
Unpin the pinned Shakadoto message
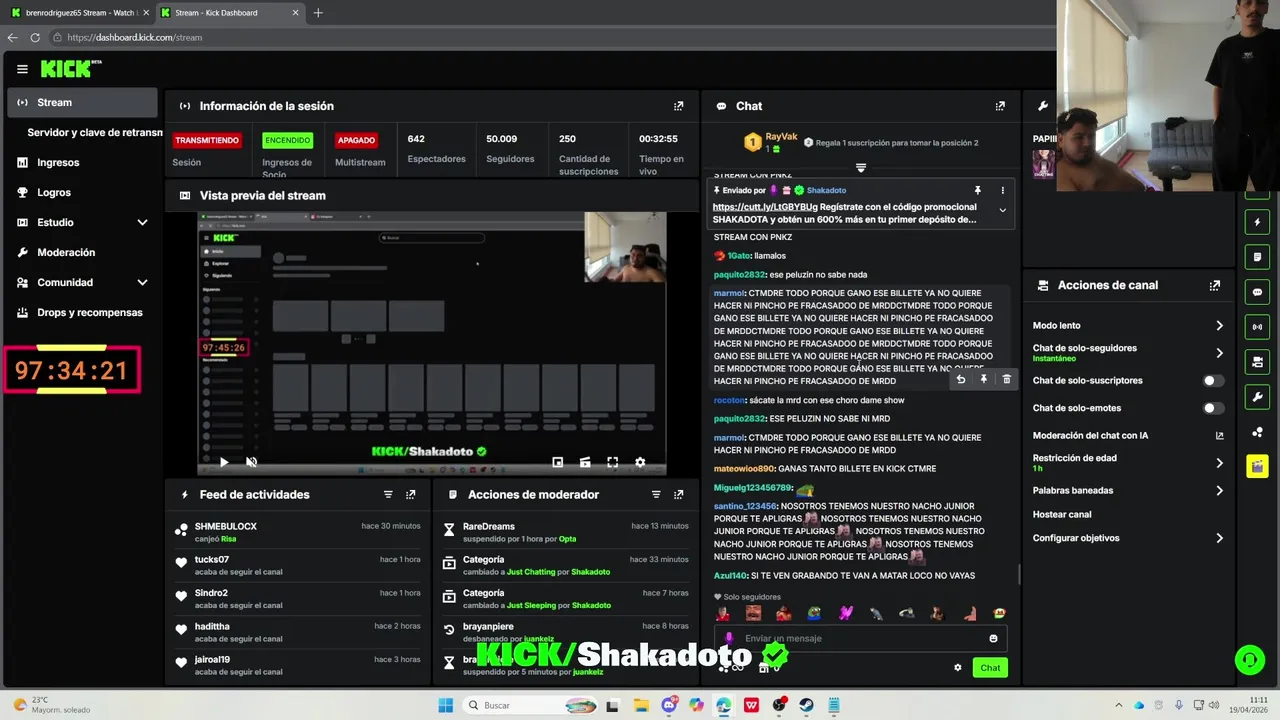(x=978, y=190)
